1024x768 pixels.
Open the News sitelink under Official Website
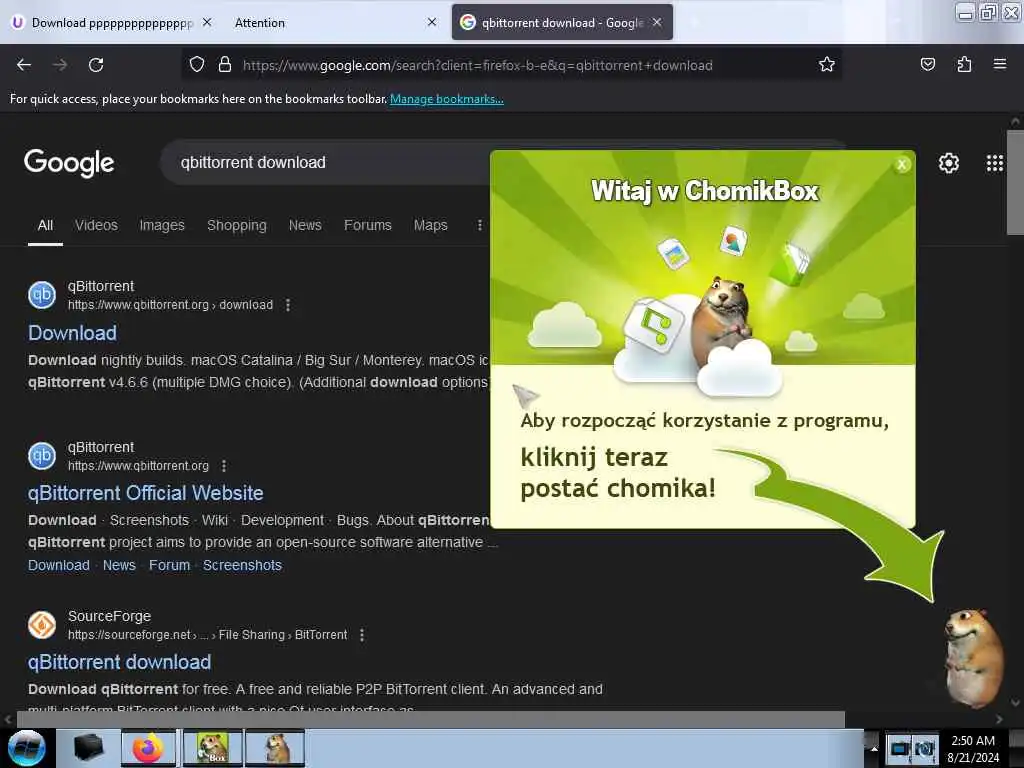tap(119, 566)
